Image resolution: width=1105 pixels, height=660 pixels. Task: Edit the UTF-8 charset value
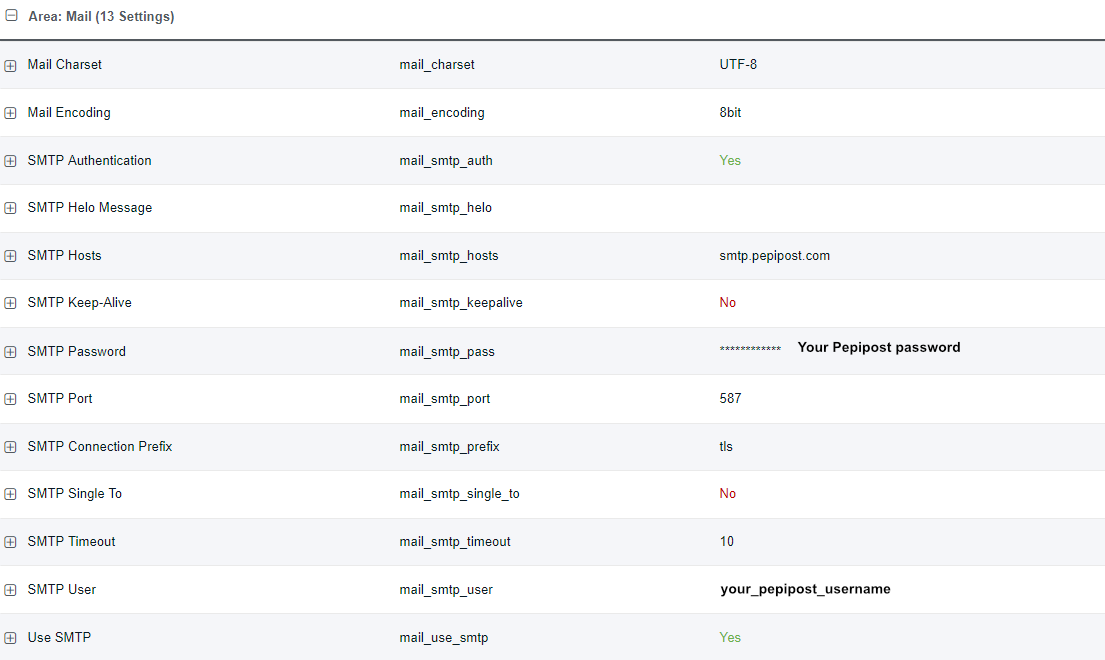click(738, 64)
